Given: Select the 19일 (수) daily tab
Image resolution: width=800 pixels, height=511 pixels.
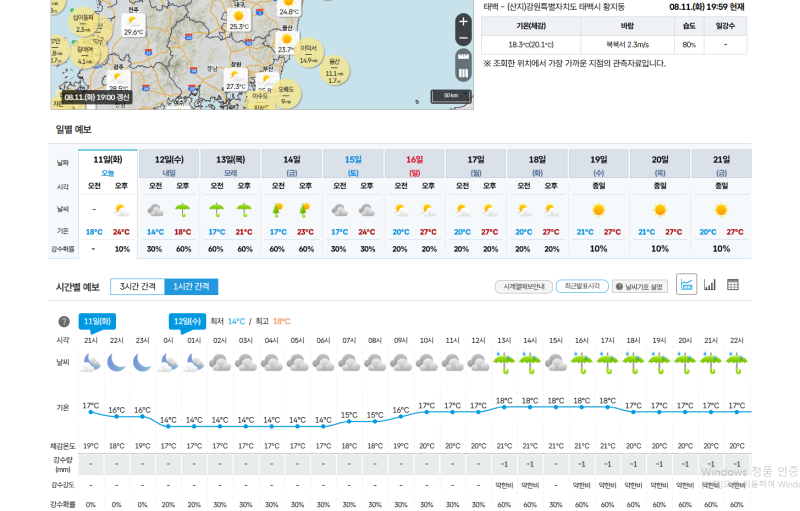Looking at the screenshot, I should (x=598, y=166).
